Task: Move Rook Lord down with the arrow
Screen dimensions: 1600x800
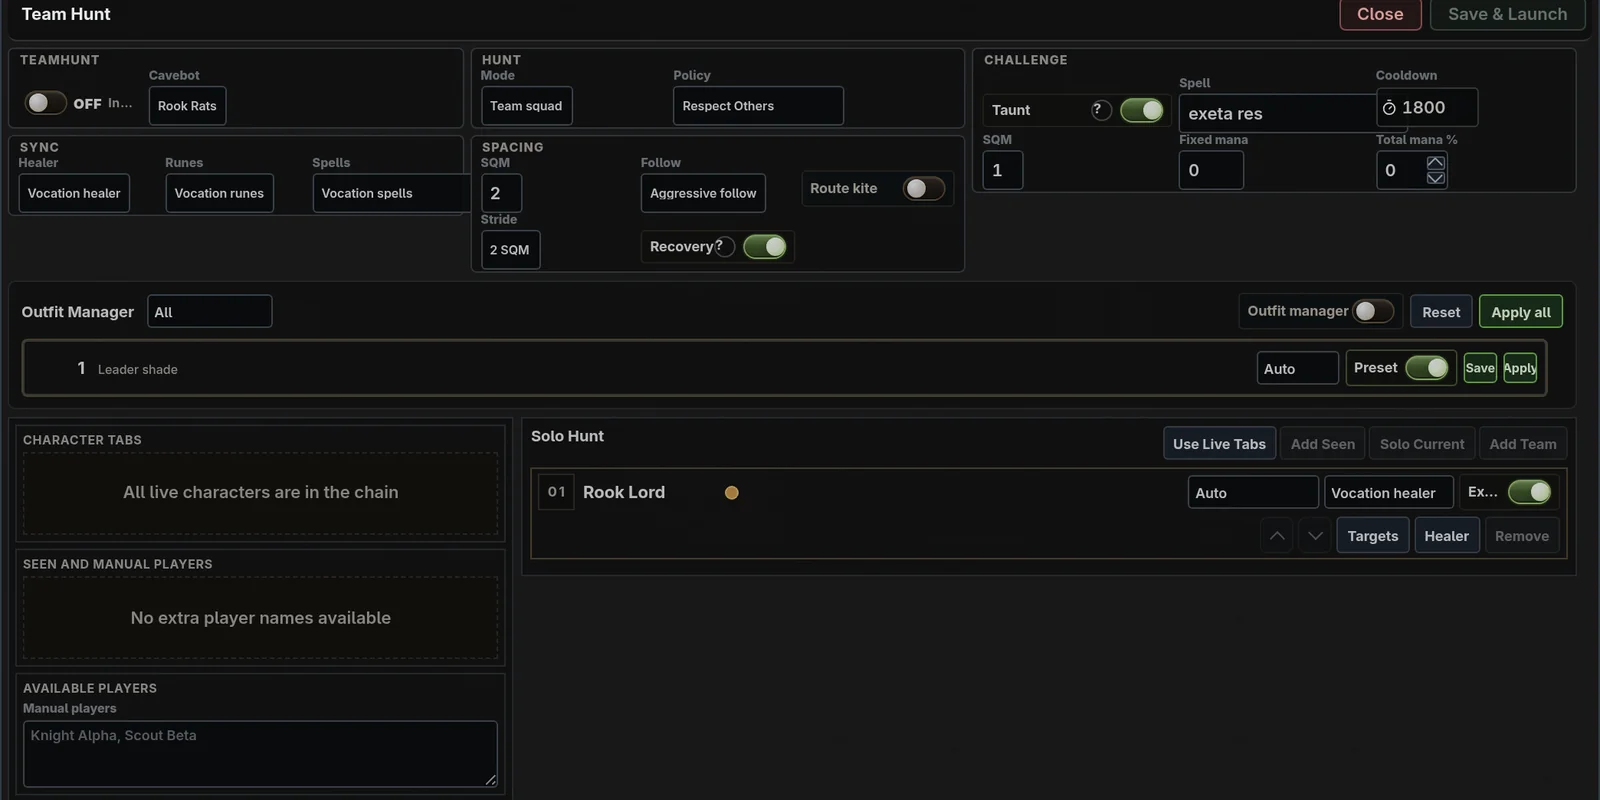Action: point(1316,536)
